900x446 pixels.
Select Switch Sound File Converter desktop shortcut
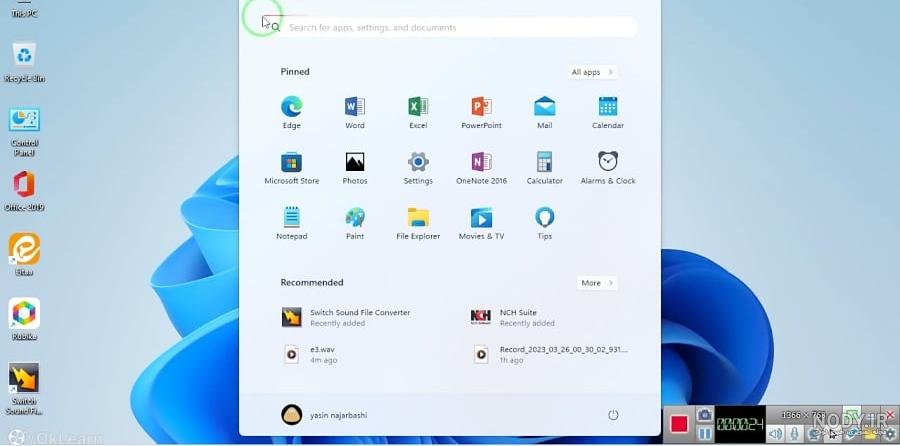pos(24,389)
